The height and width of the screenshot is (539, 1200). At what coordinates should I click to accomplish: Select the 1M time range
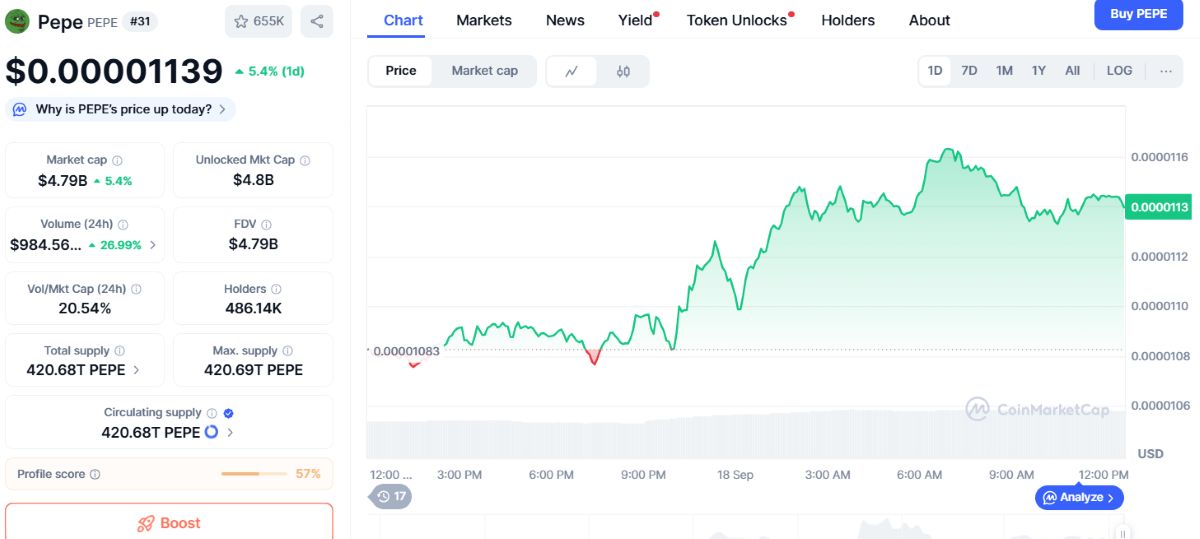1004,71
